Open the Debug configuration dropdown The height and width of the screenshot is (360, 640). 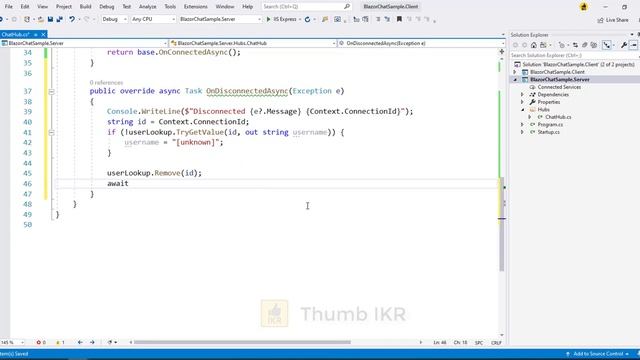(114, 19)
